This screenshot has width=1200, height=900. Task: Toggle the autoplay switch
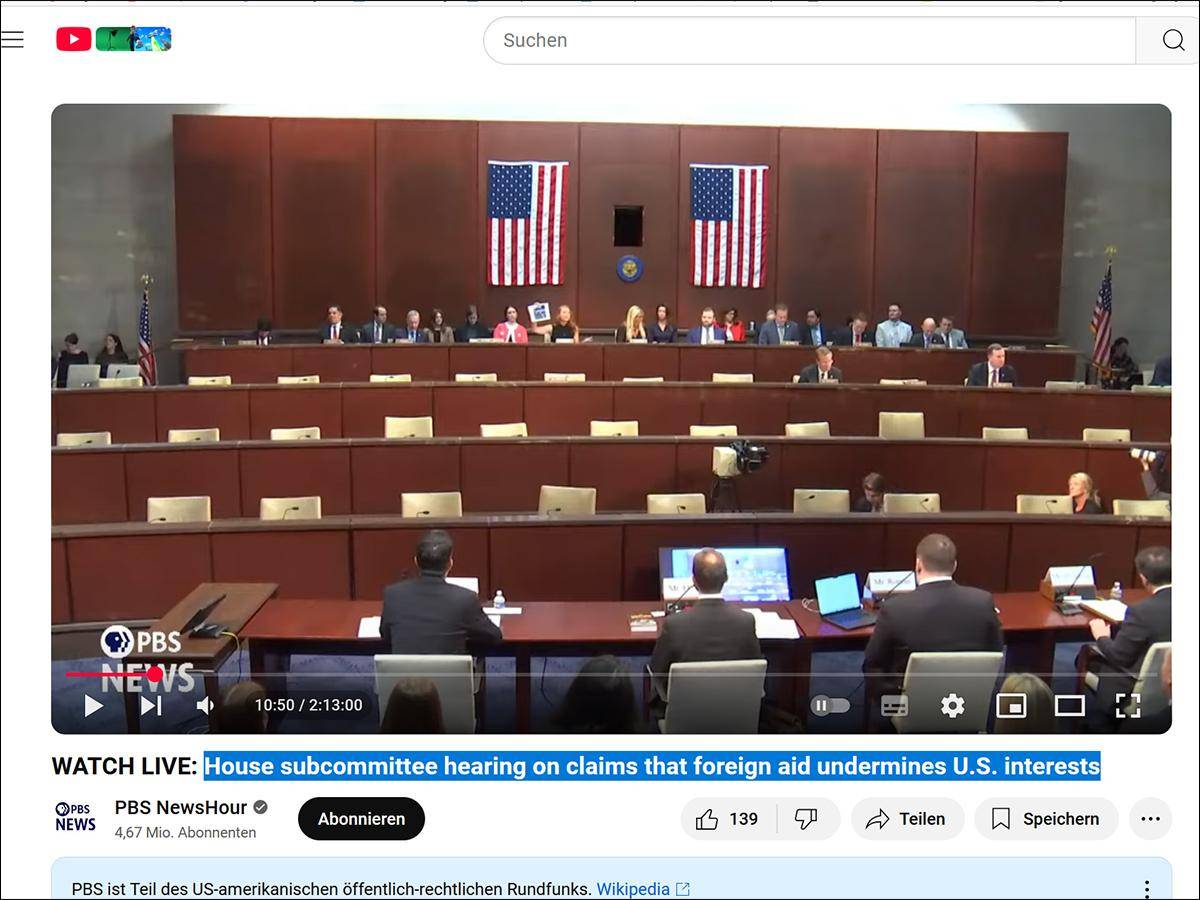(x=830, y=706)
